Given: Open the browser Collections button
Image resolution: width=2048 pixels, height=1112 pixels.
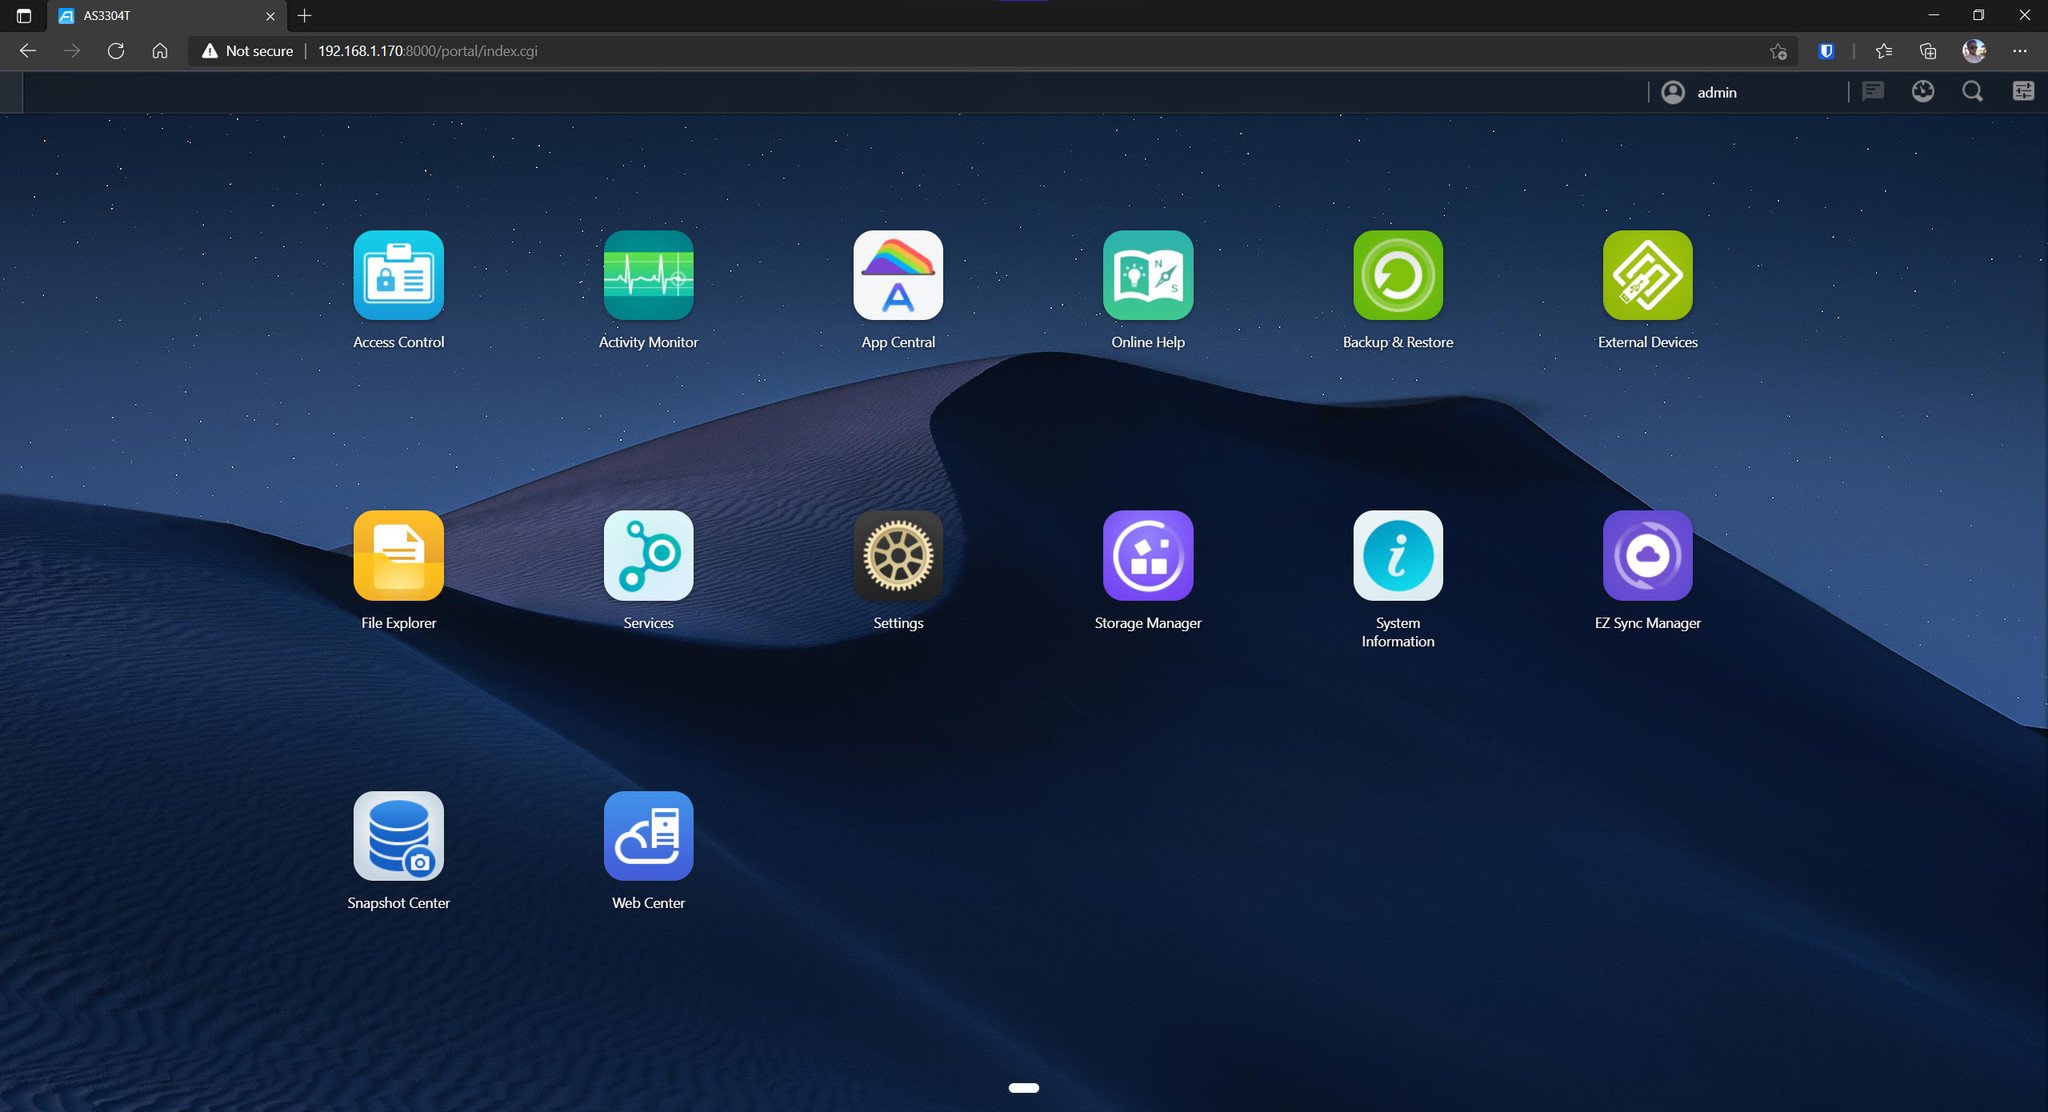Looking at the screenshot, I should [x=1928, y=51].
